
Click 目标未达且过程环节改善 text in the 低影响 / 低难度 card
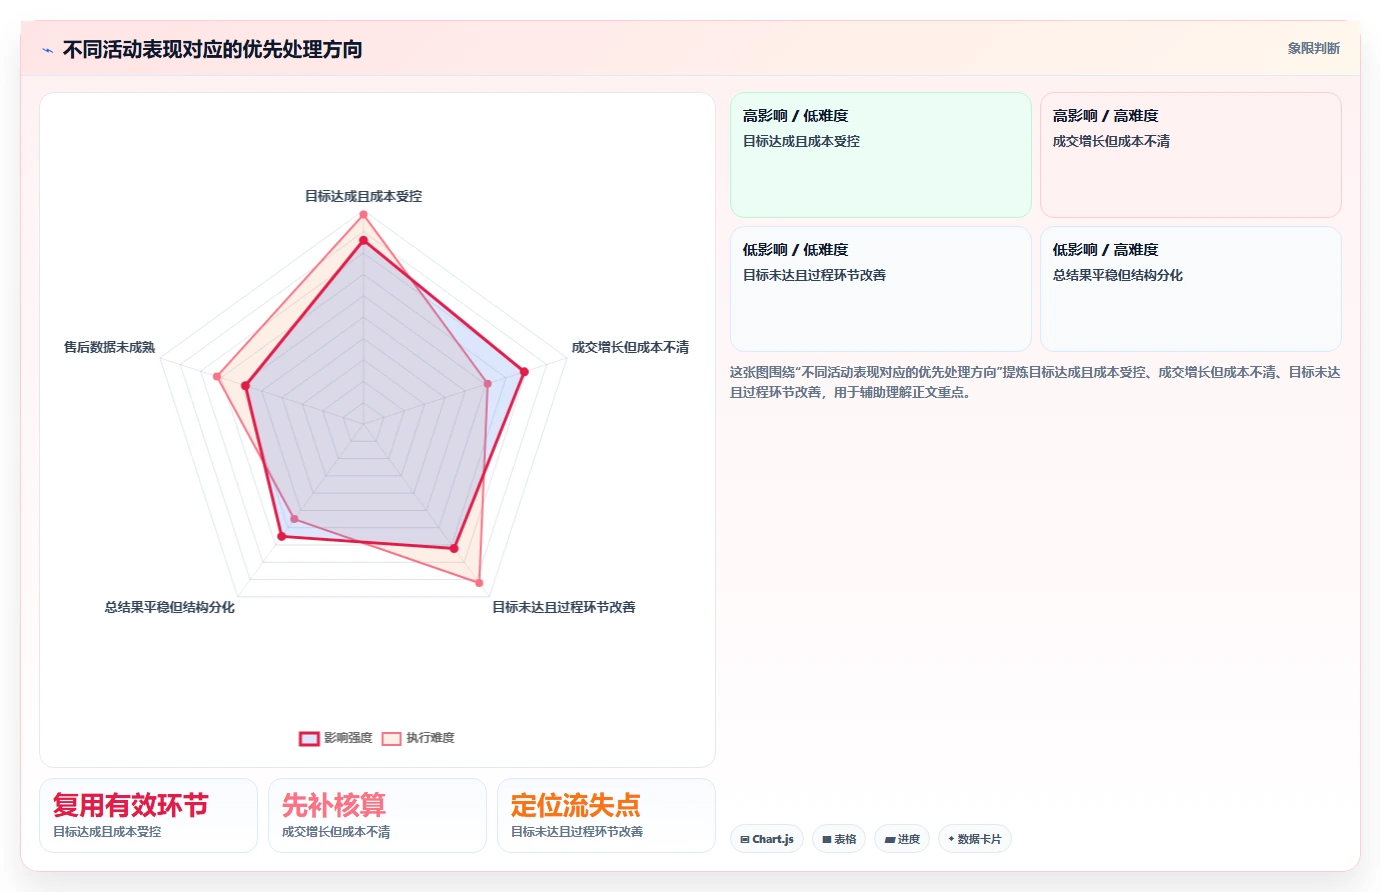pyautogui.click(x=814, y=275)
